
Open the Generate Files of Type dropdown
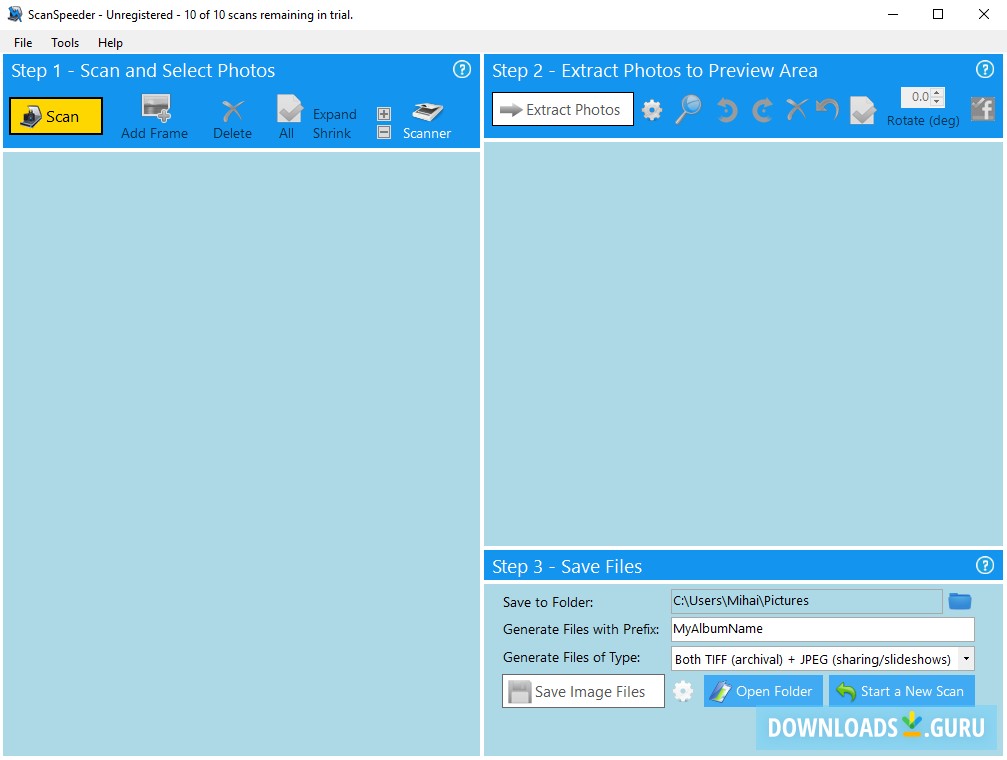[966, 658]
